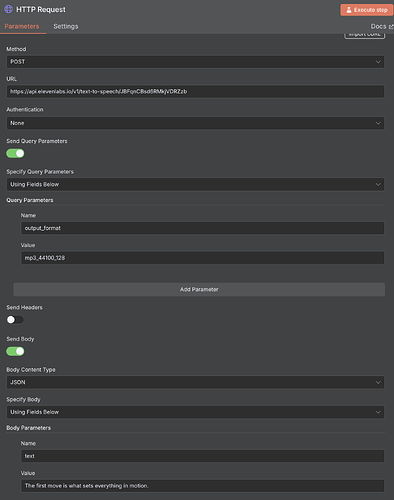Switch to the Parameters tab

[22, 26]
